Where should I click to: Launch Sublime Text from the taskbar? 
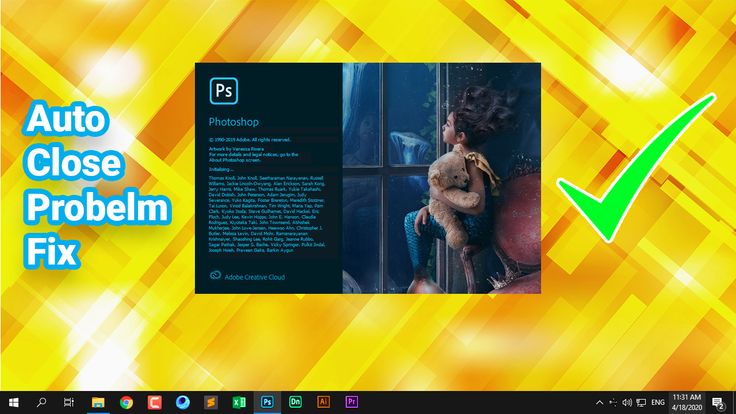211,402
